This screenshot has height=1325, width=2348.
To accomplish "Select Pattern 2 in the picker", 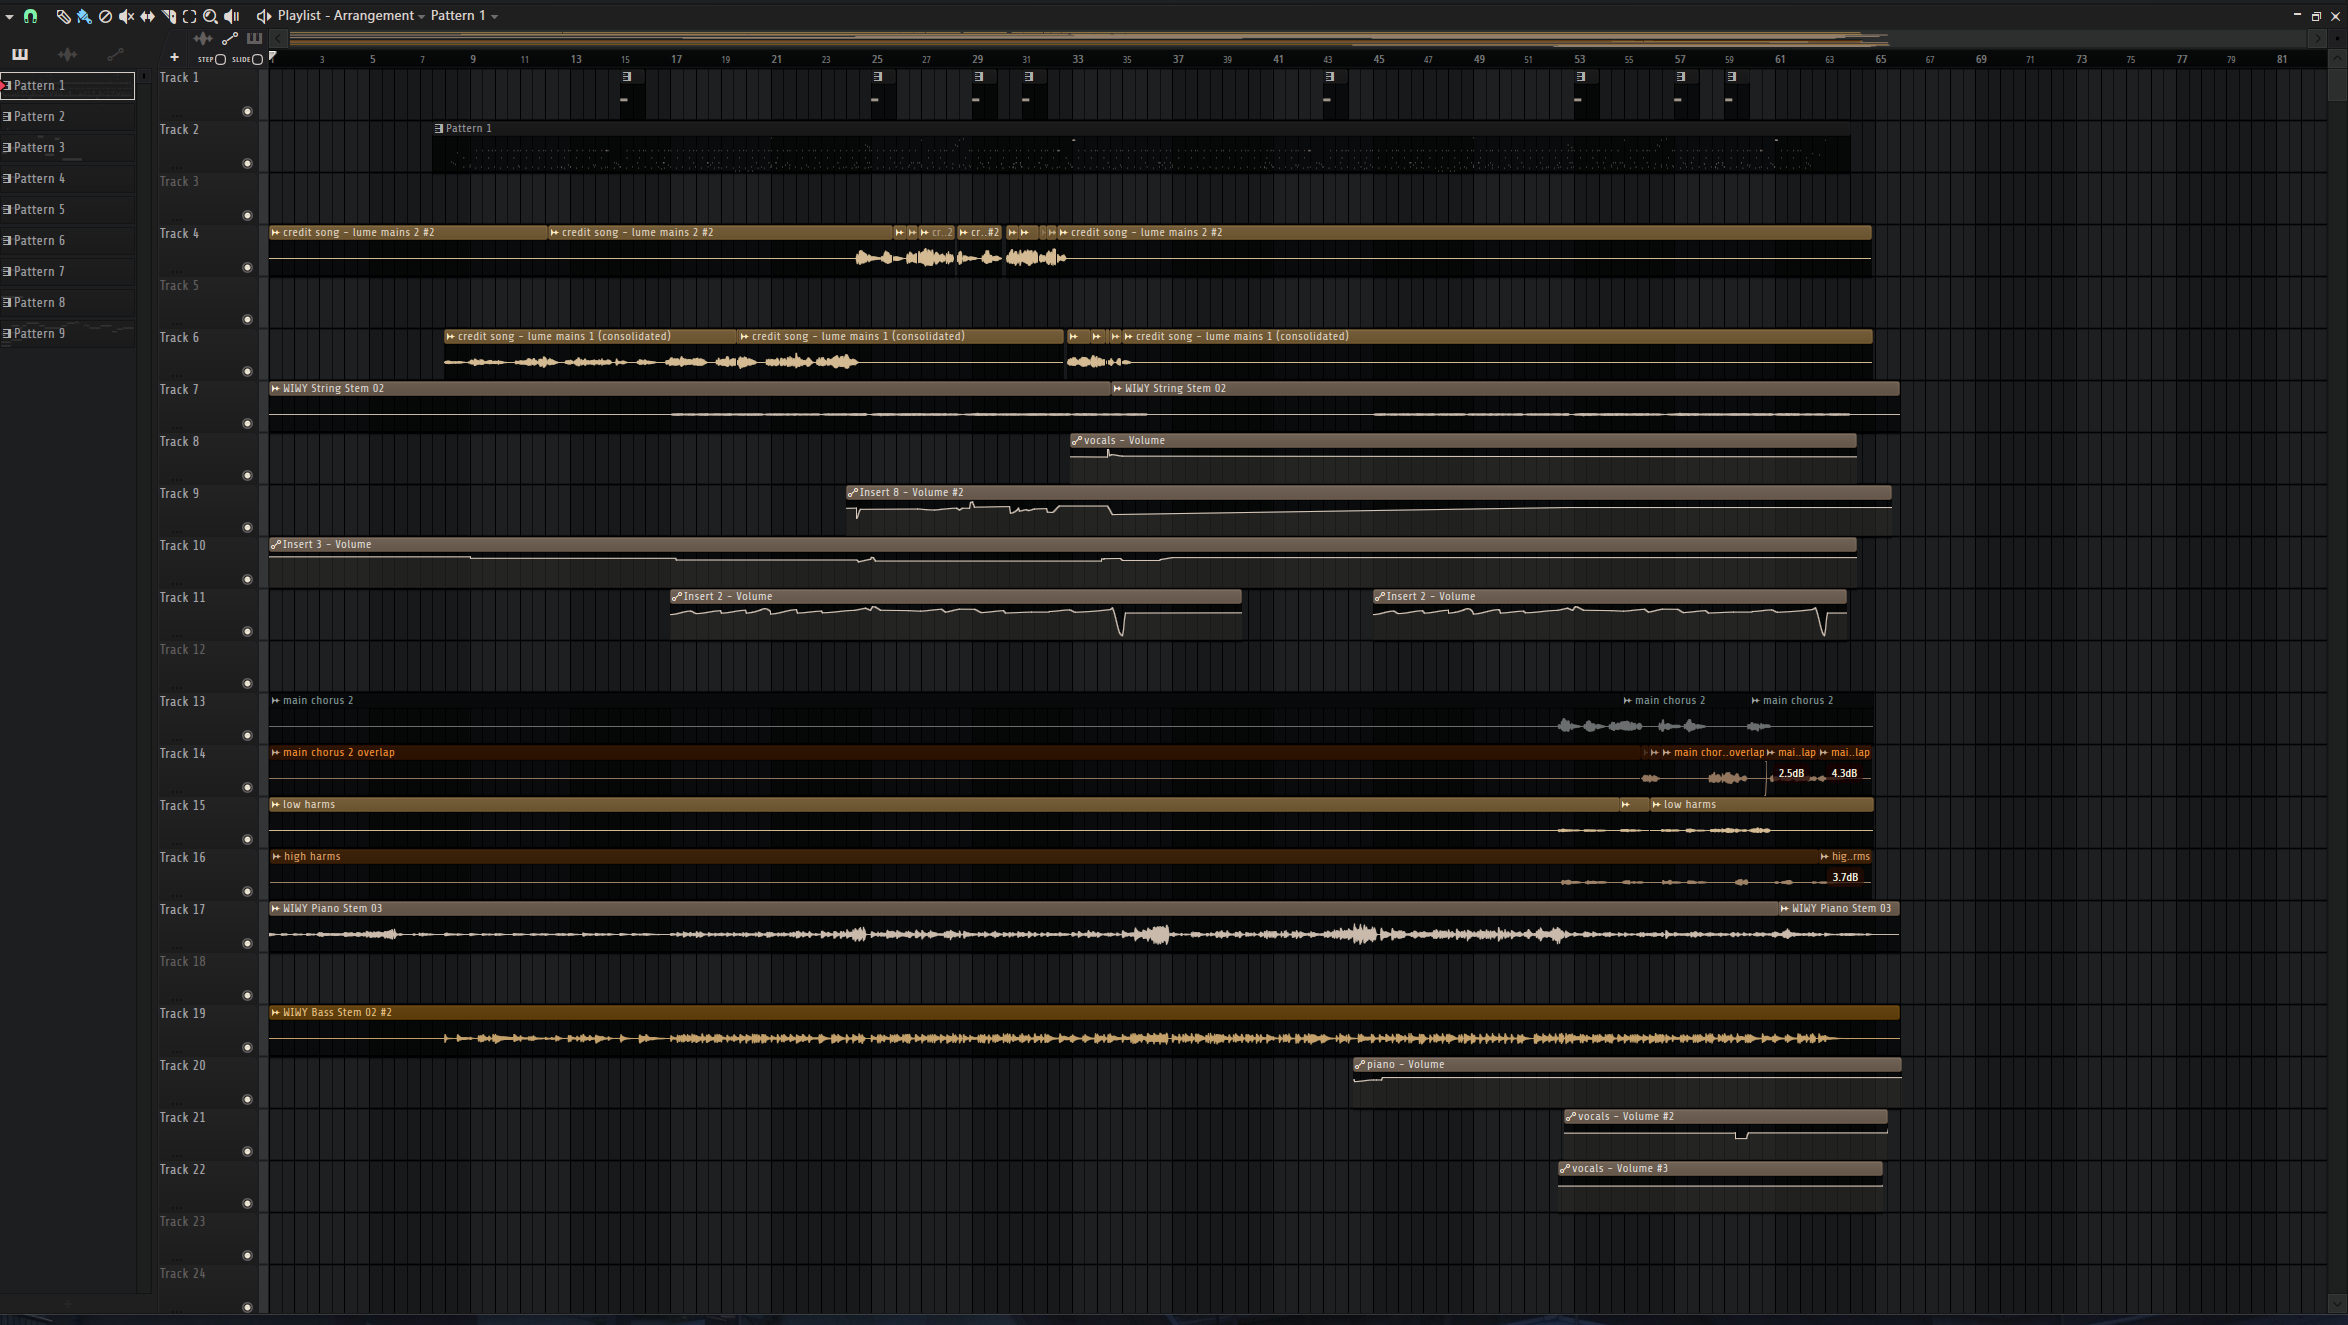I will (67, 117).
